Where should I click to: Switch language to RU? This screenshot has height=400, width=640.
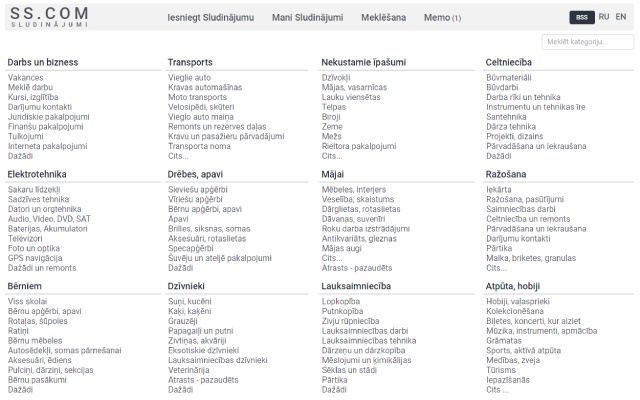point(604,17)
